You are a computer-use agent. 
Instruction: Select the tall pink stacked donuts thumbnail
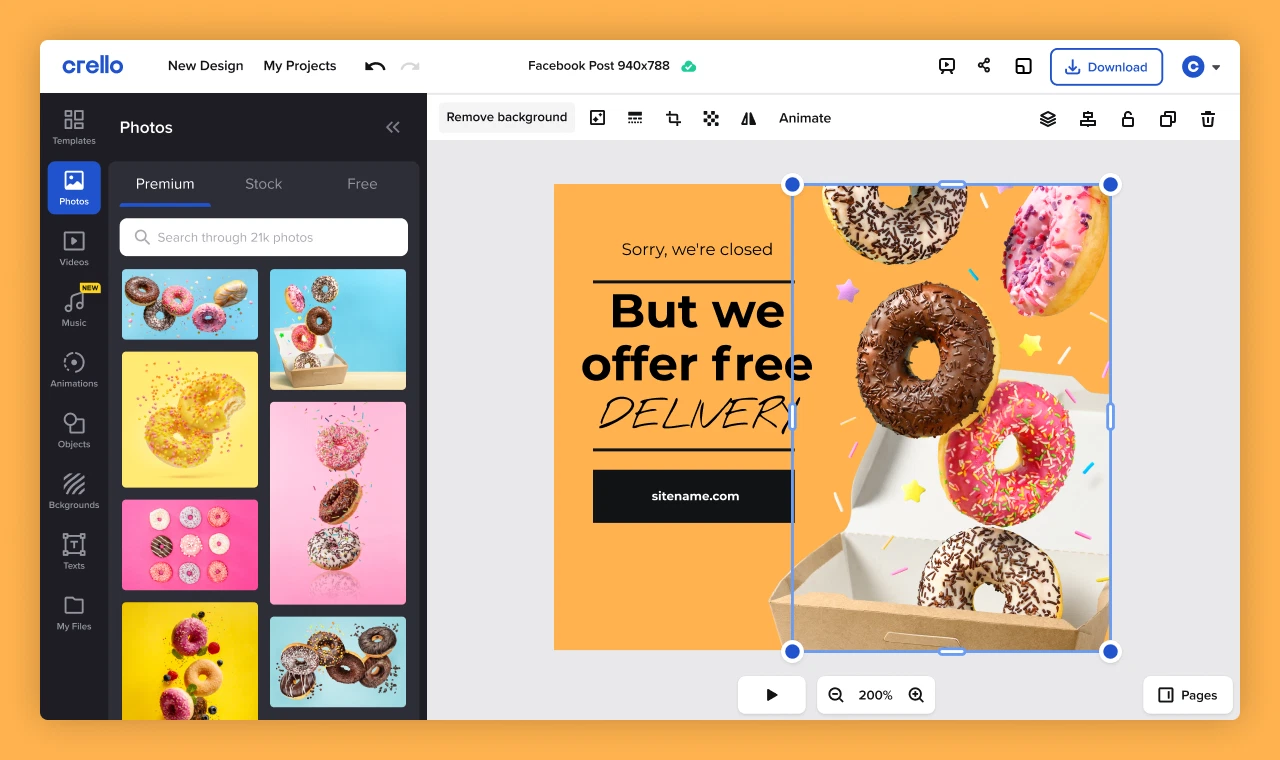tap(338, 503)
